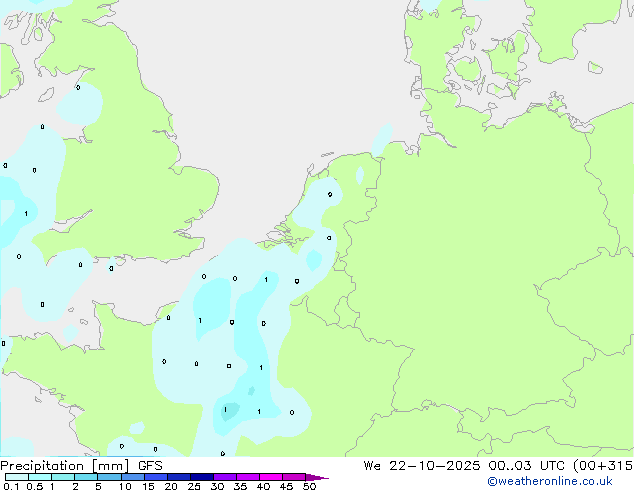Click the 45–50 mm legend color swatch
The width and height of the screenshot is (634, 490).
click(294, 477)
